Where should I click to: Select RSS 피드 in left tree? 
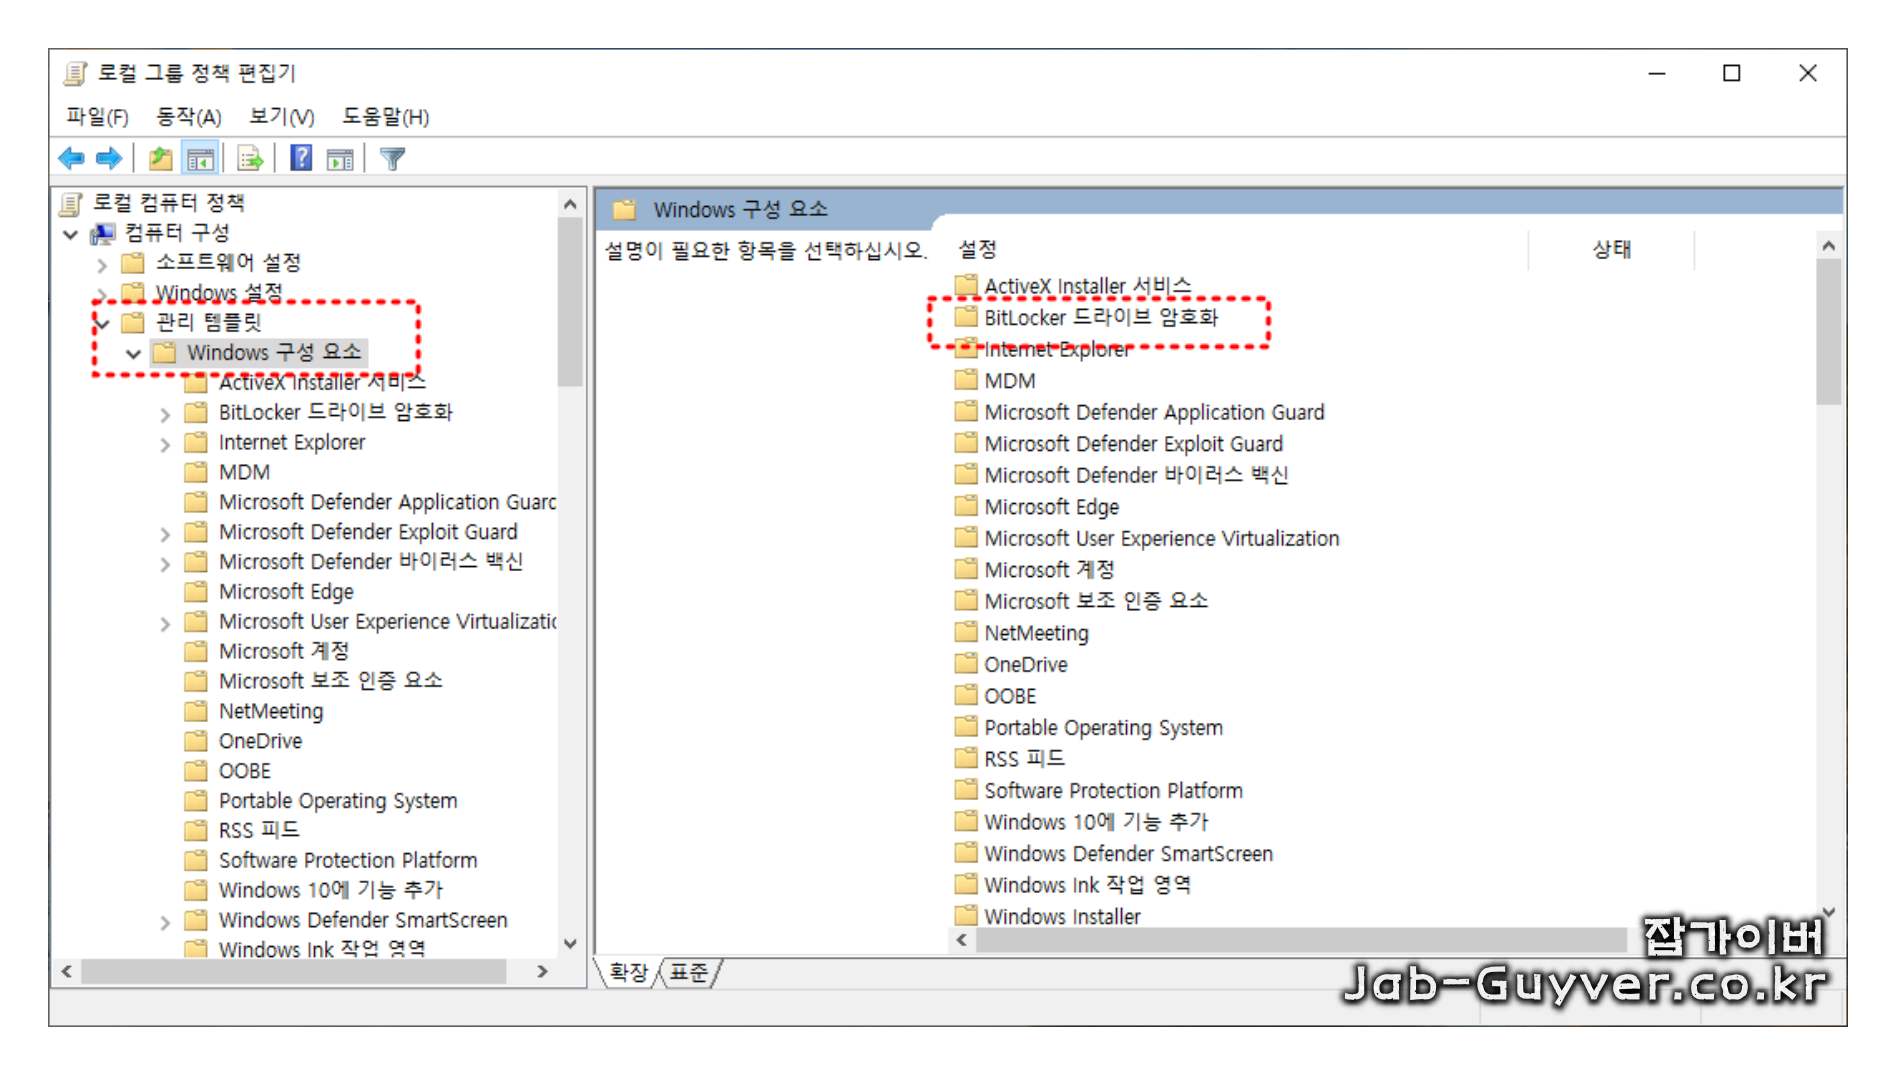click(259, 830)
